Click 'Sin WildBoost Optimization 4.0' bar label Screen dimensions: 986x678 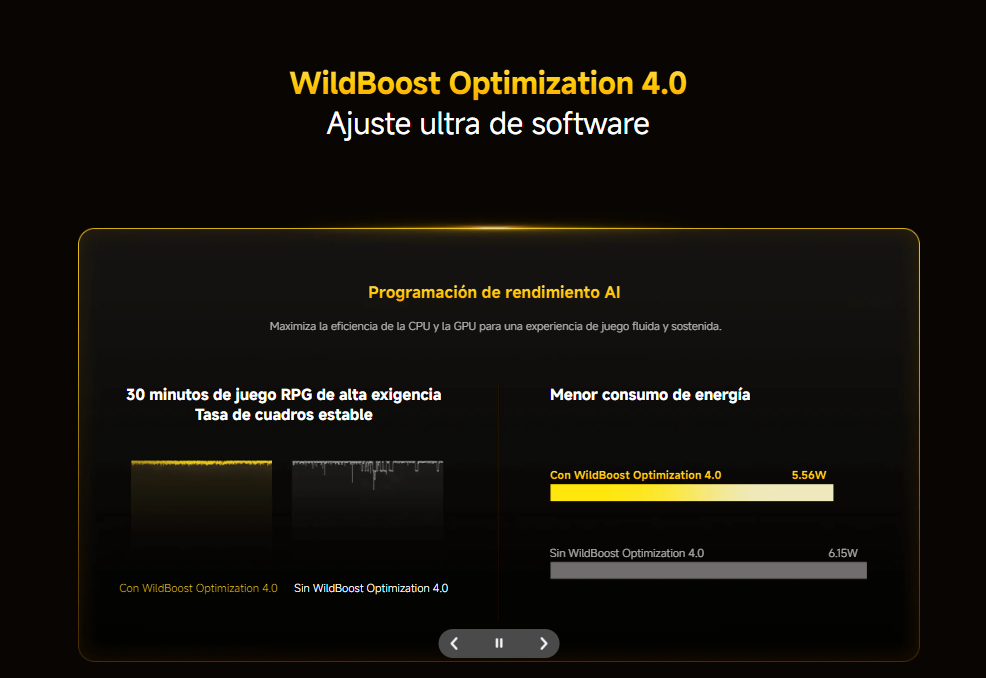pyautogui.click(x=627, y=553)
